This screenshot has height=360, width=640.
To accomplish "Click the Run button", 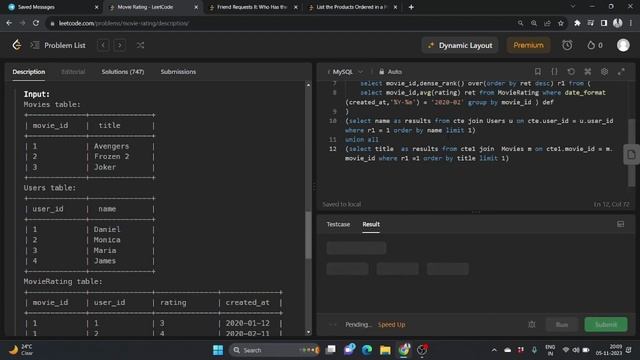I will [x=562, y=325].
